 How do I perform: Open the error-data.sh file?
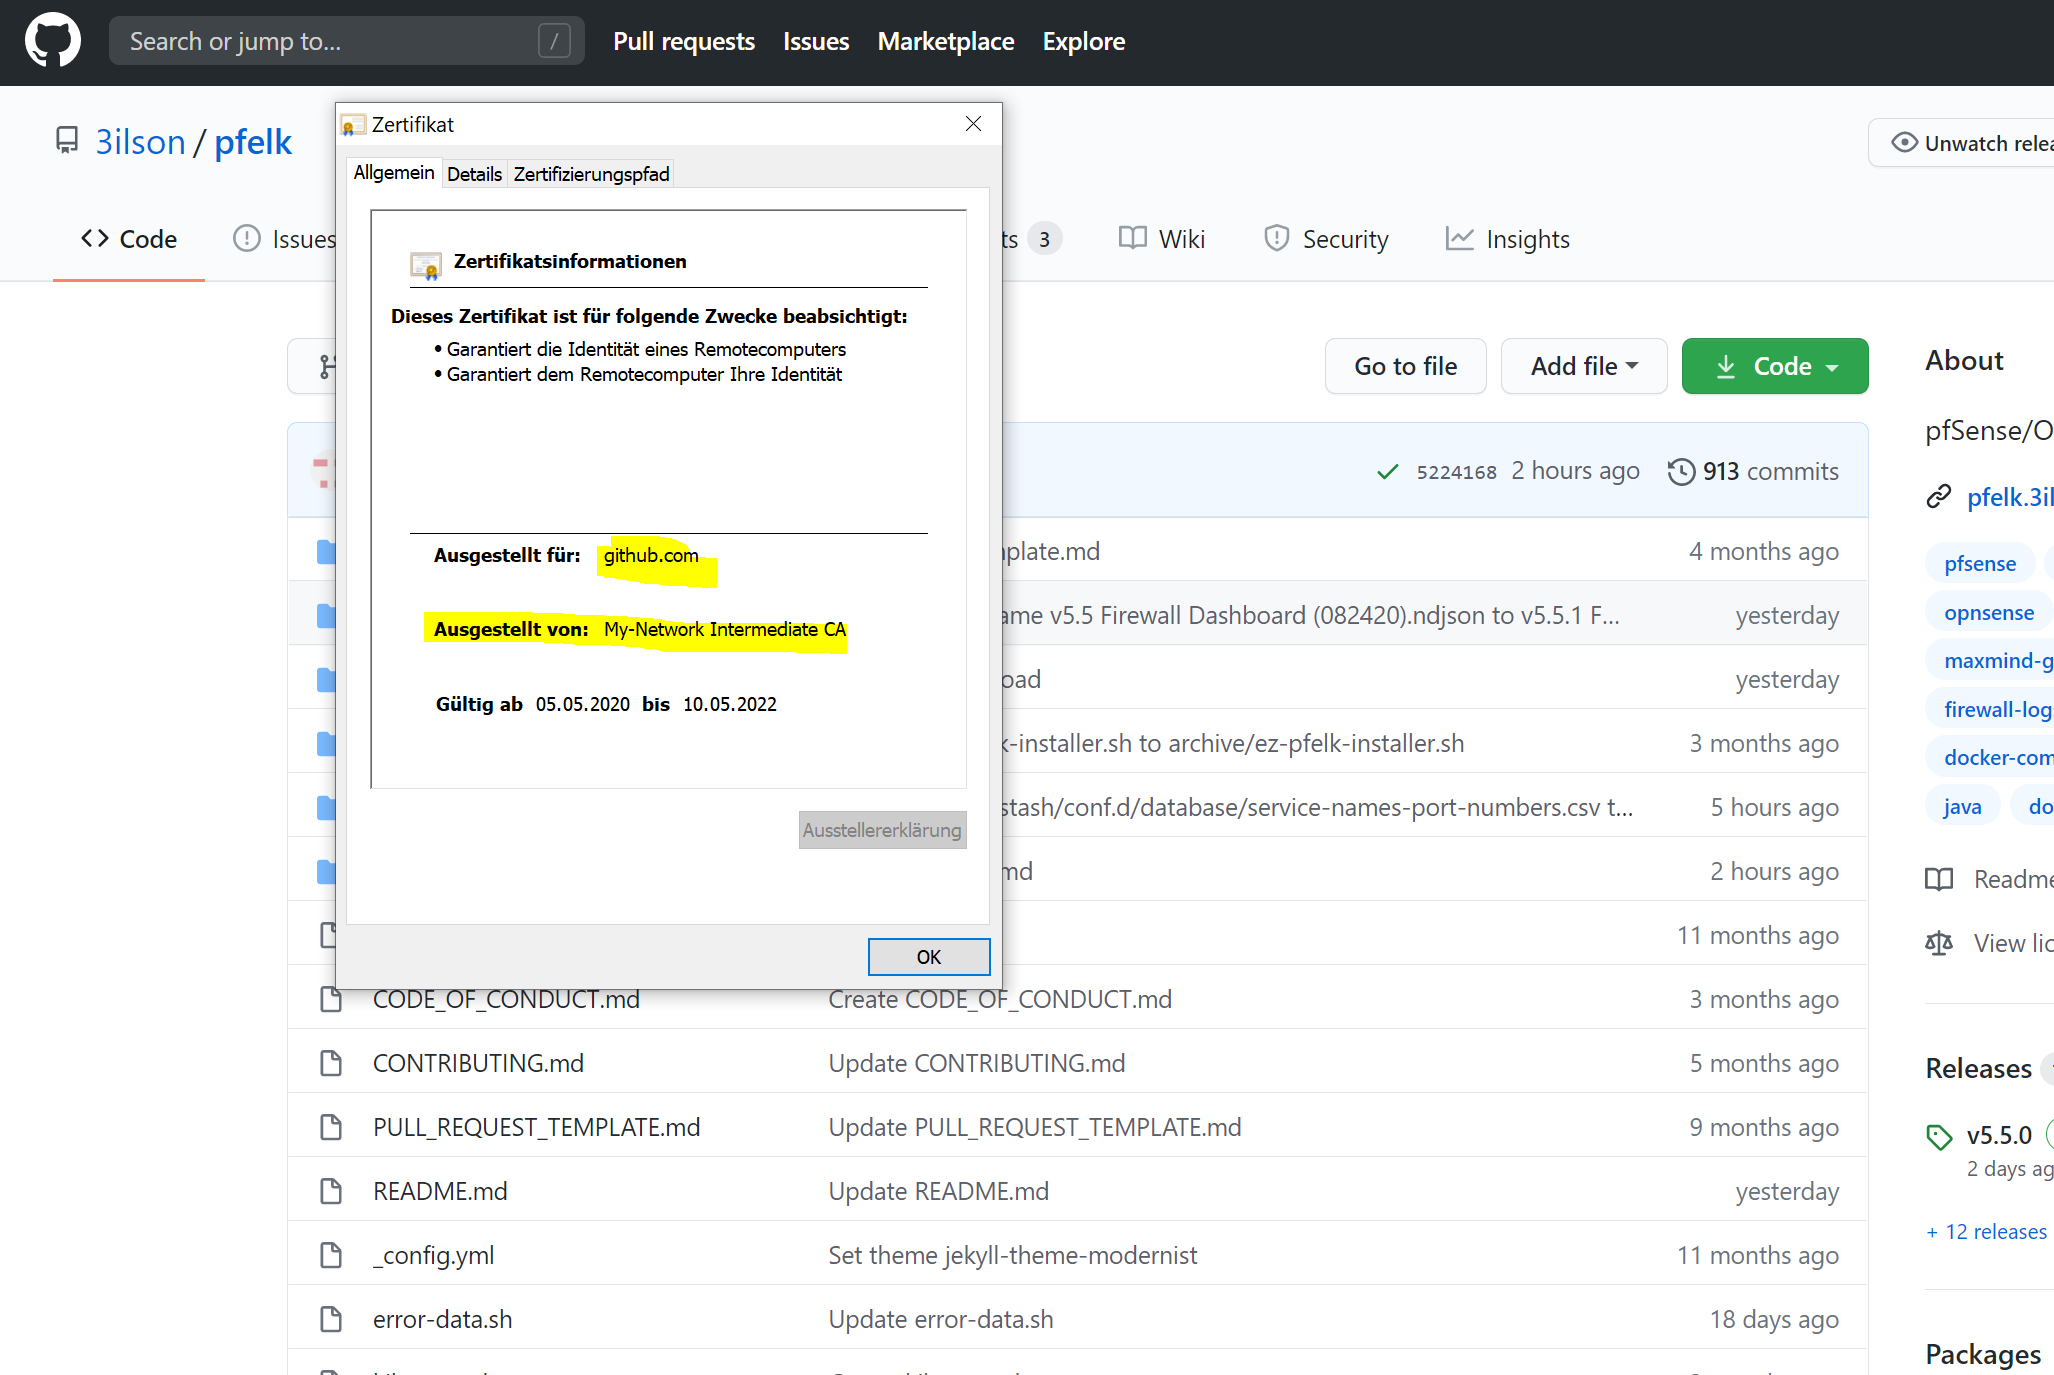coord(442,1319)
